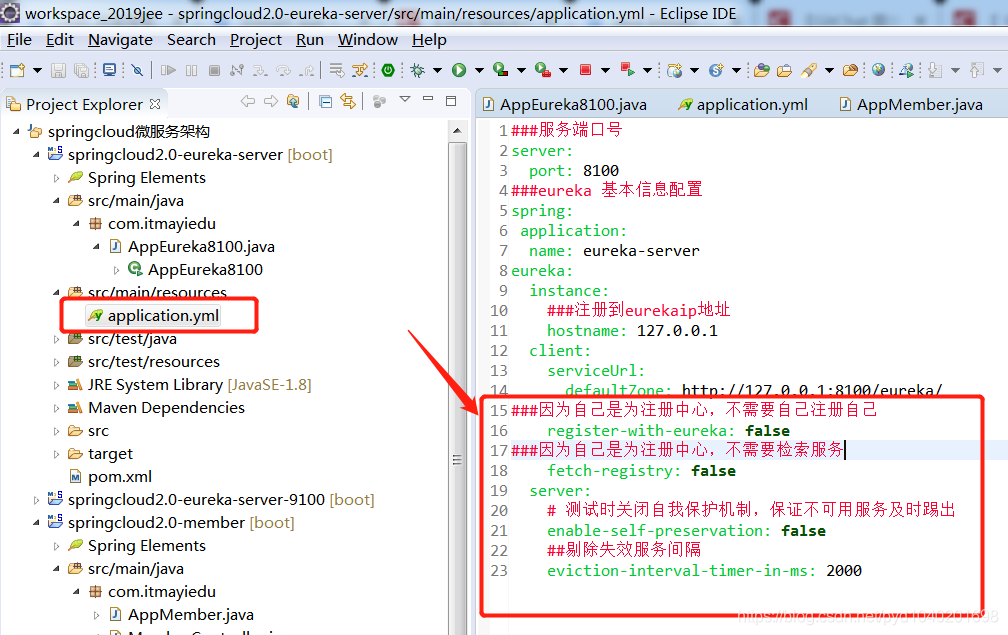Expand the target folder

pyautogui.click(x=56, y=454)
